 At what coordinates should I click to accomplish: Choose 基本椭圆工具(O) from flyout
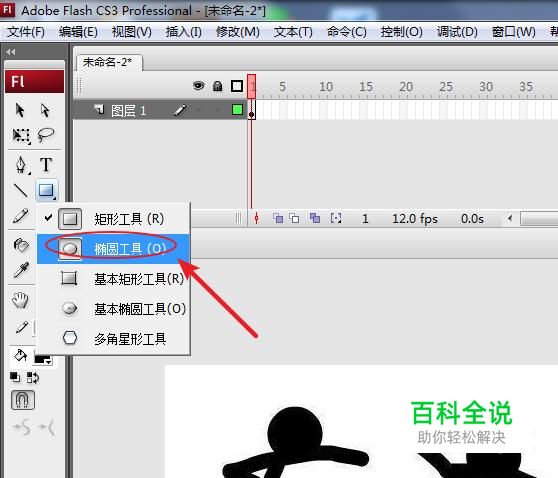pos(114,309)
